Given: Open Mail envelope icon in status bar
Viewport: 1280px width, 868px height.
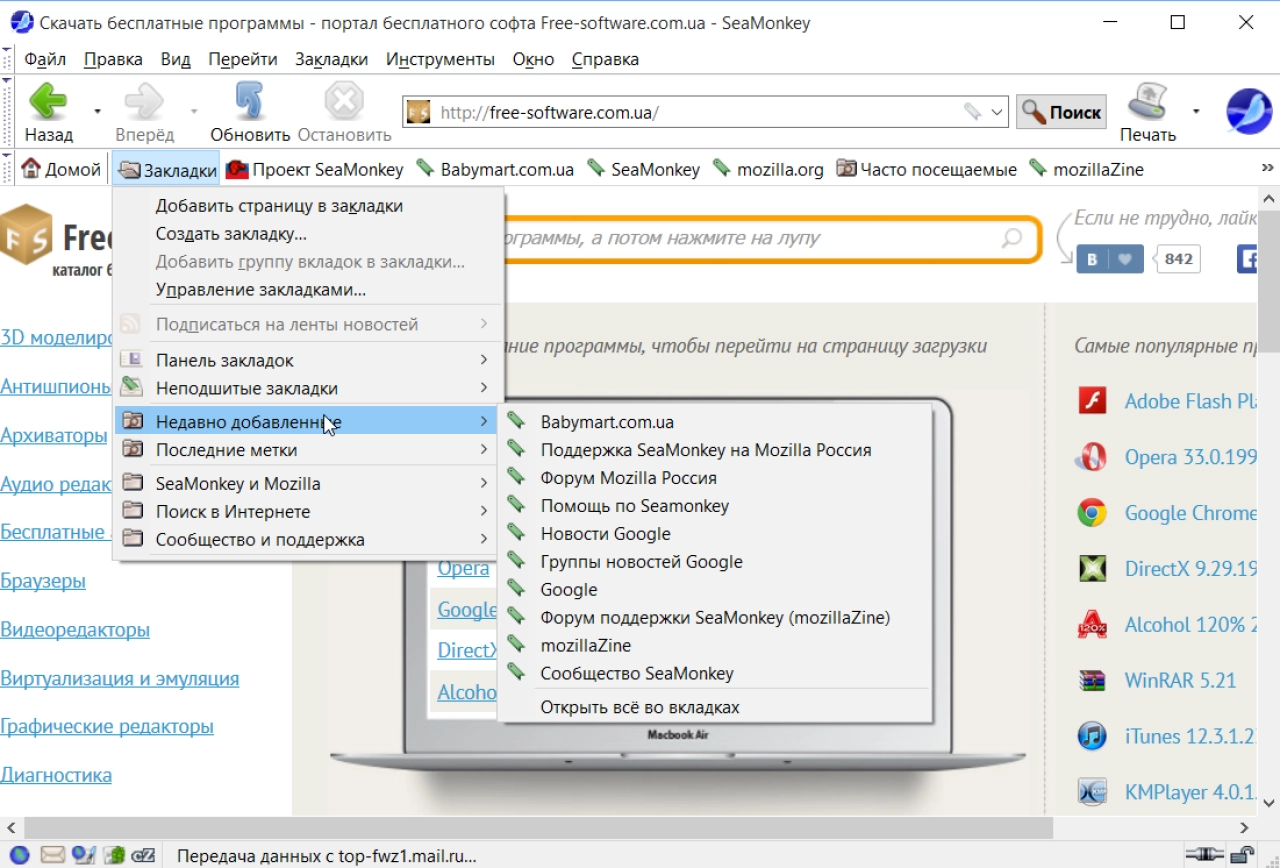Looking at the screenshot, I should (52, 855).
